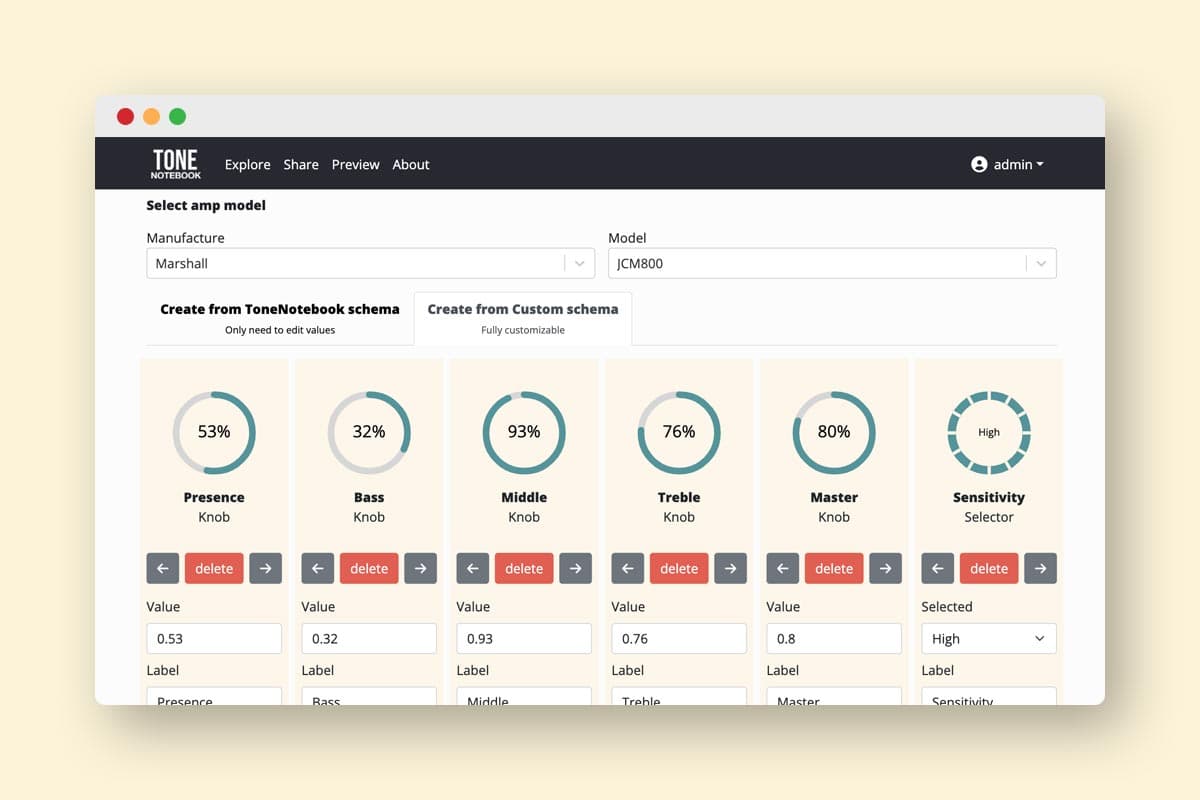Open the Selected dropdown set to High
Image resolution: width=1200 pixels, height=800 pixels.
click(988, 639)
